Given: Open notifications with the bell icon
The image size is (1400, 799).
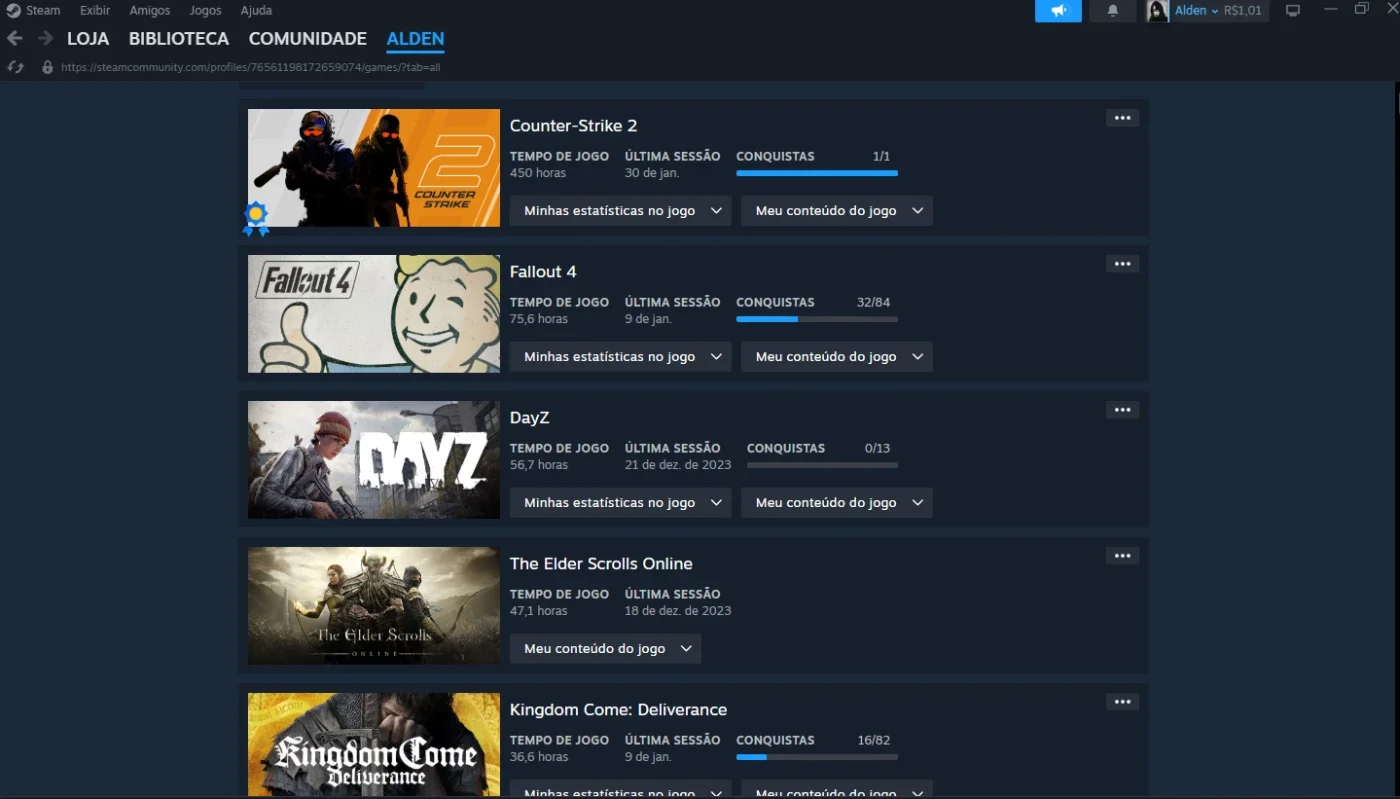Looking at the screenshot, I should [1113, 10].
